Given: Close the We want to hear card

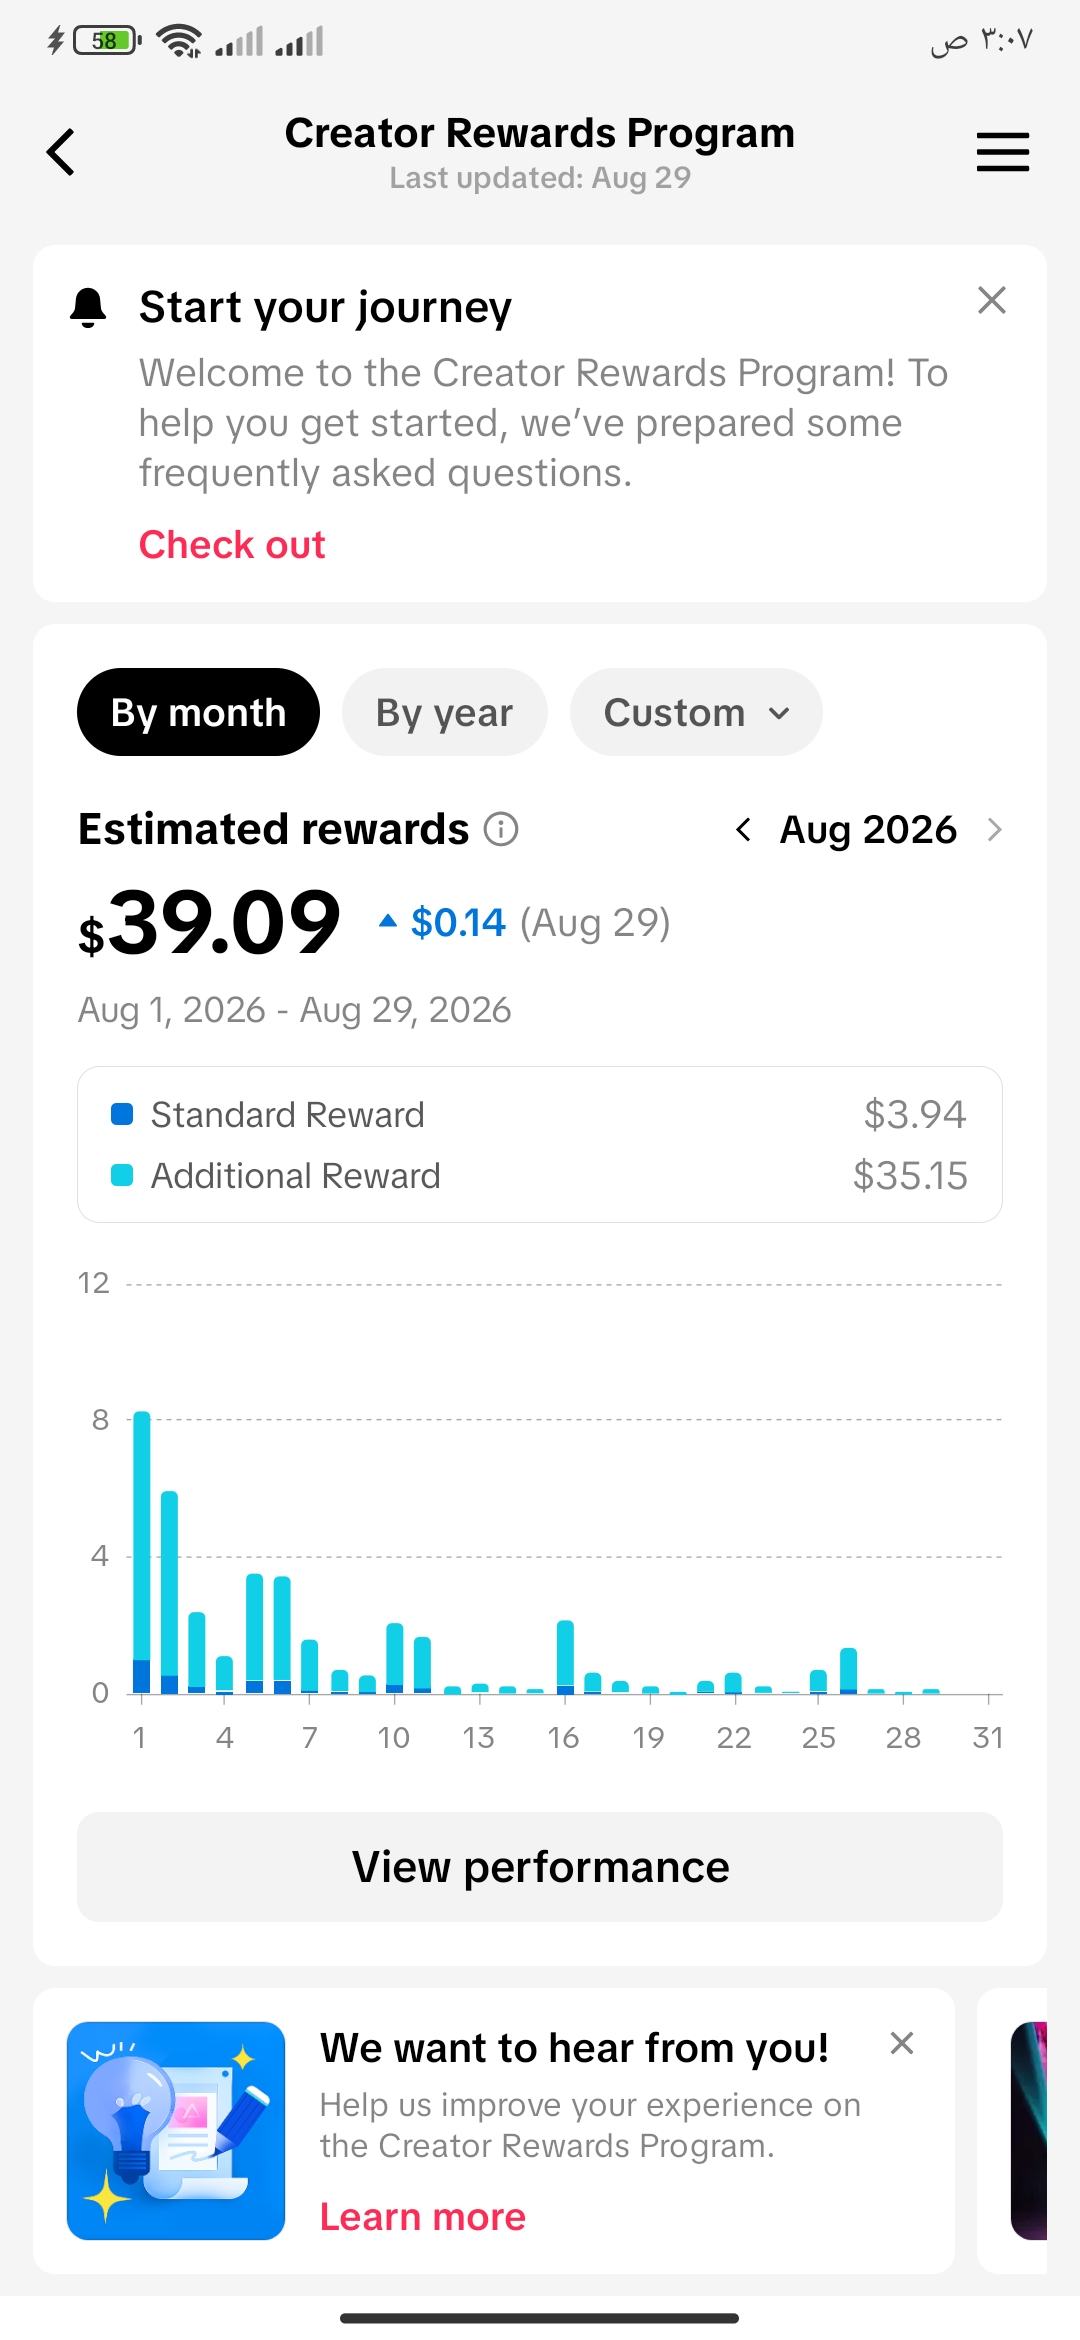Looking at the screenshot, I should click(x=902, y=2043).
